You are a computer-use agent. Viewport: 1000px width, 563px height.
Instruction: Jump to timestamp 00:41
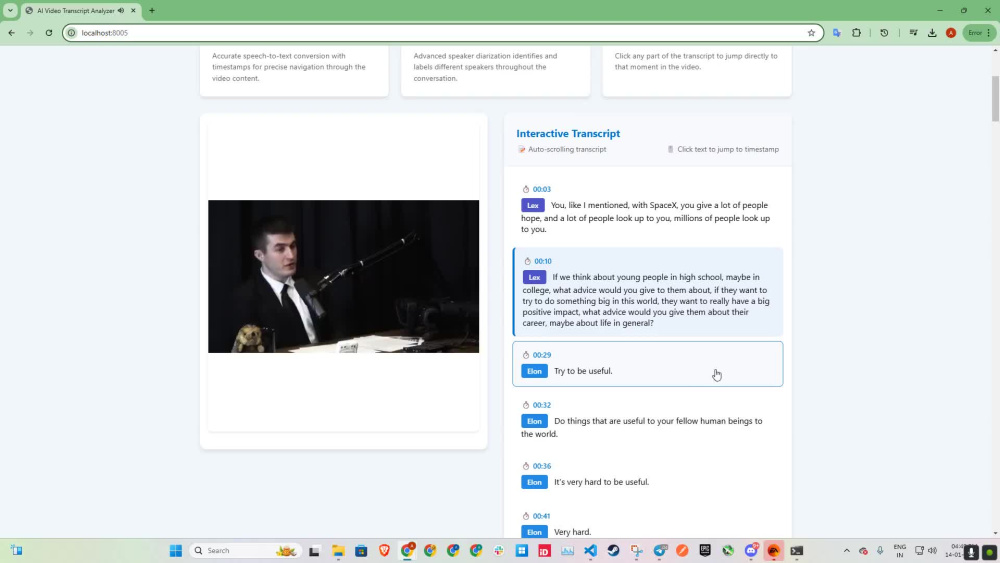pos(541,516)
